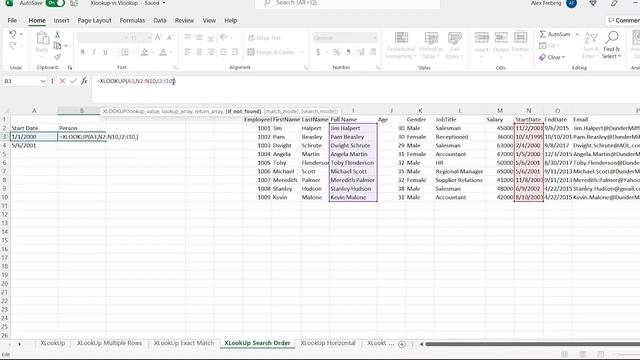
Task: Click the Cut scissors icon
Action: [58, 35]
